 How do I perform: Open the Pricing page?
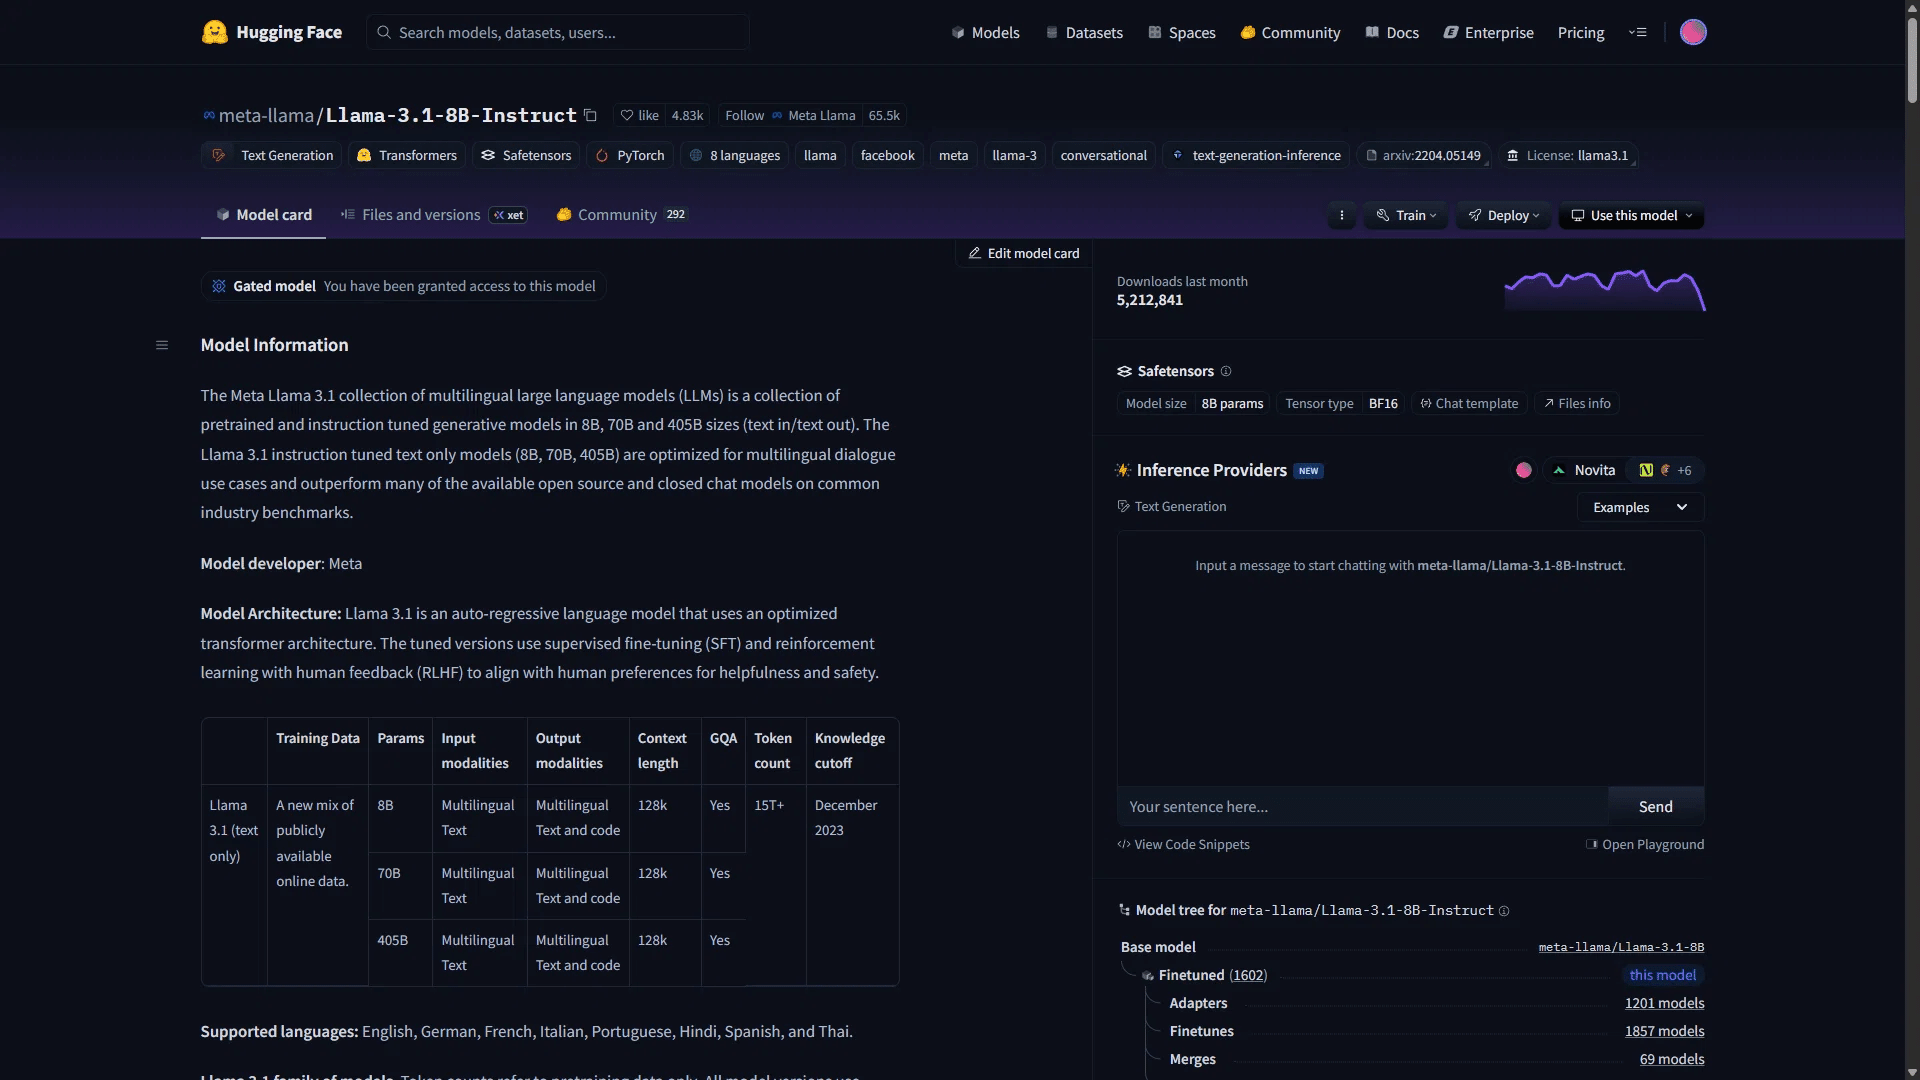pos(1581,32)
